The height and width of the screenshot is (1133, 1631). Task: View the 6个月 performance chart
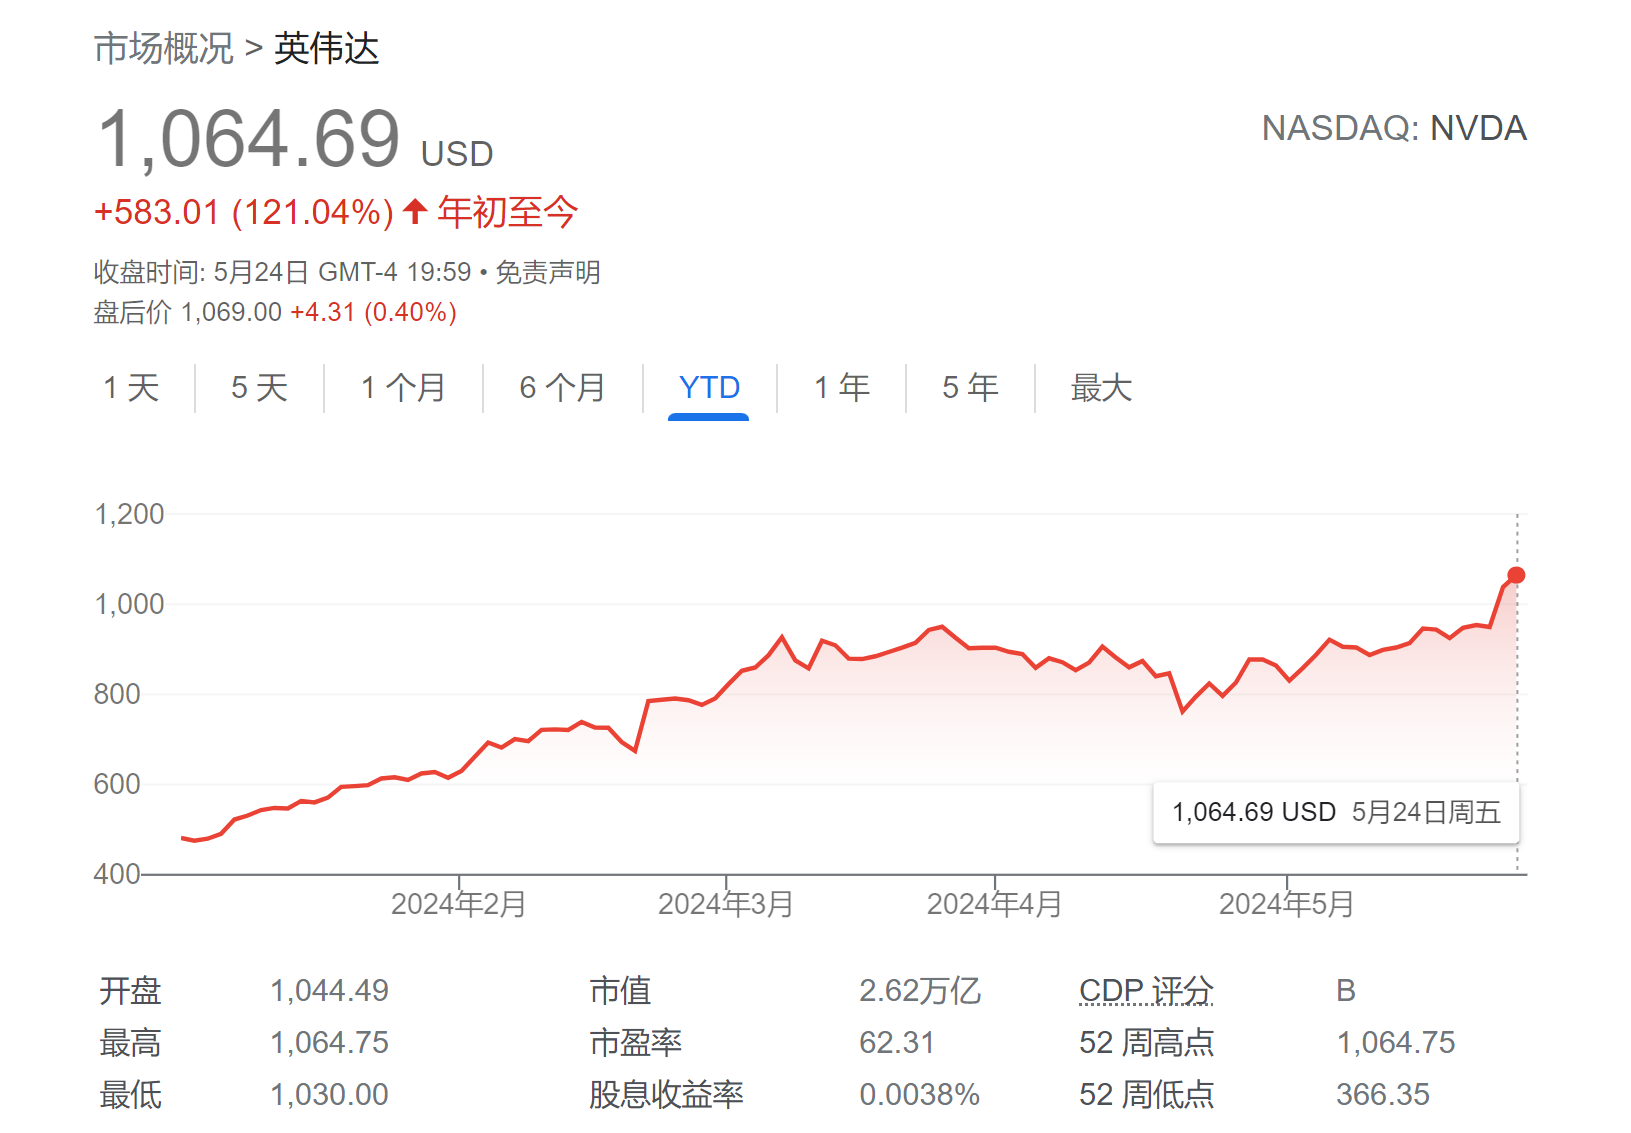coord(561,389)
